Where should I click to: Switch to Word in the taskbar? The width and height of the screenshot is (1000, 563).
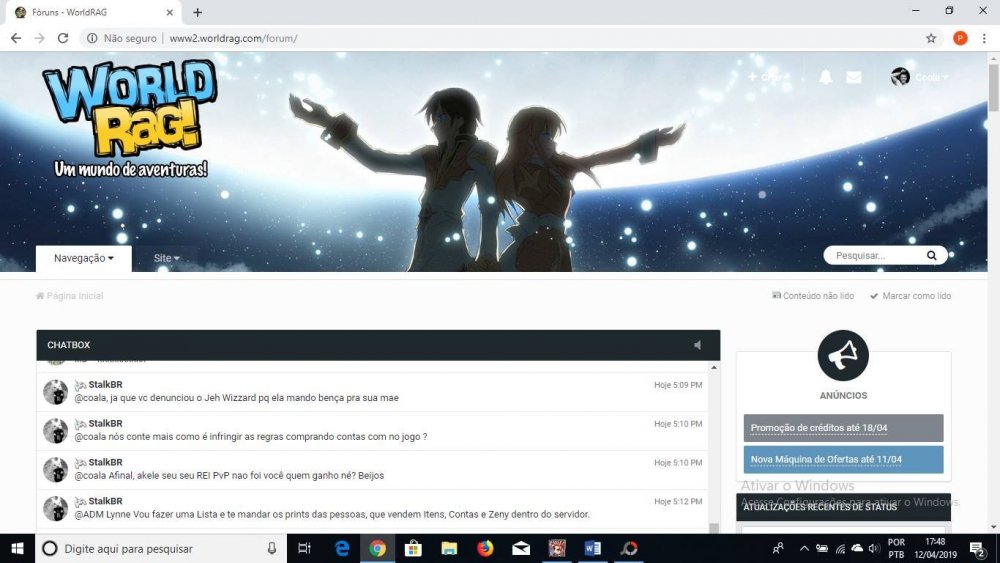point(592,548)
